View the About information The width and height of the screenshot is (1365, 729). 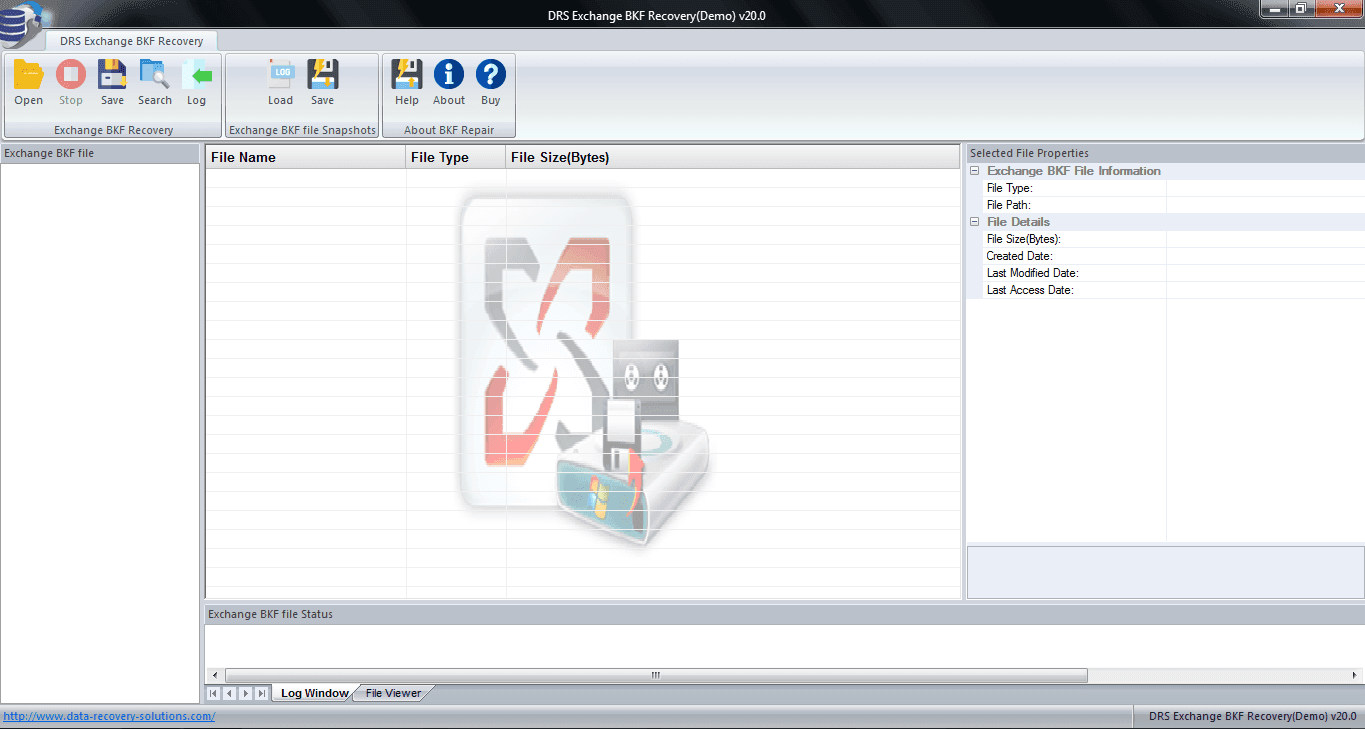tap(448, 80)
